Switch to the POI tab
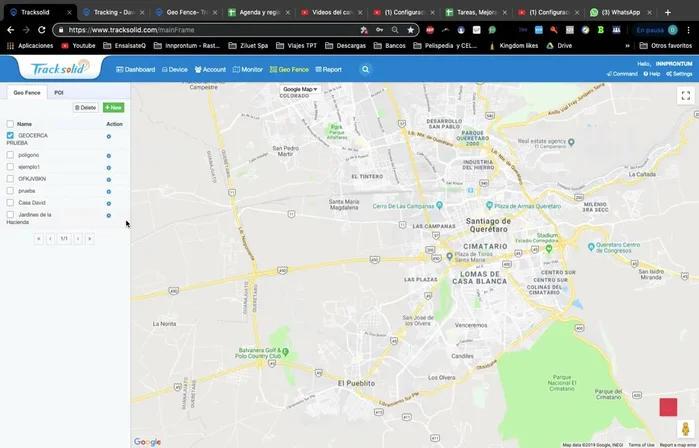Viewport: 699px width, 448px height. tap(59, 93)
